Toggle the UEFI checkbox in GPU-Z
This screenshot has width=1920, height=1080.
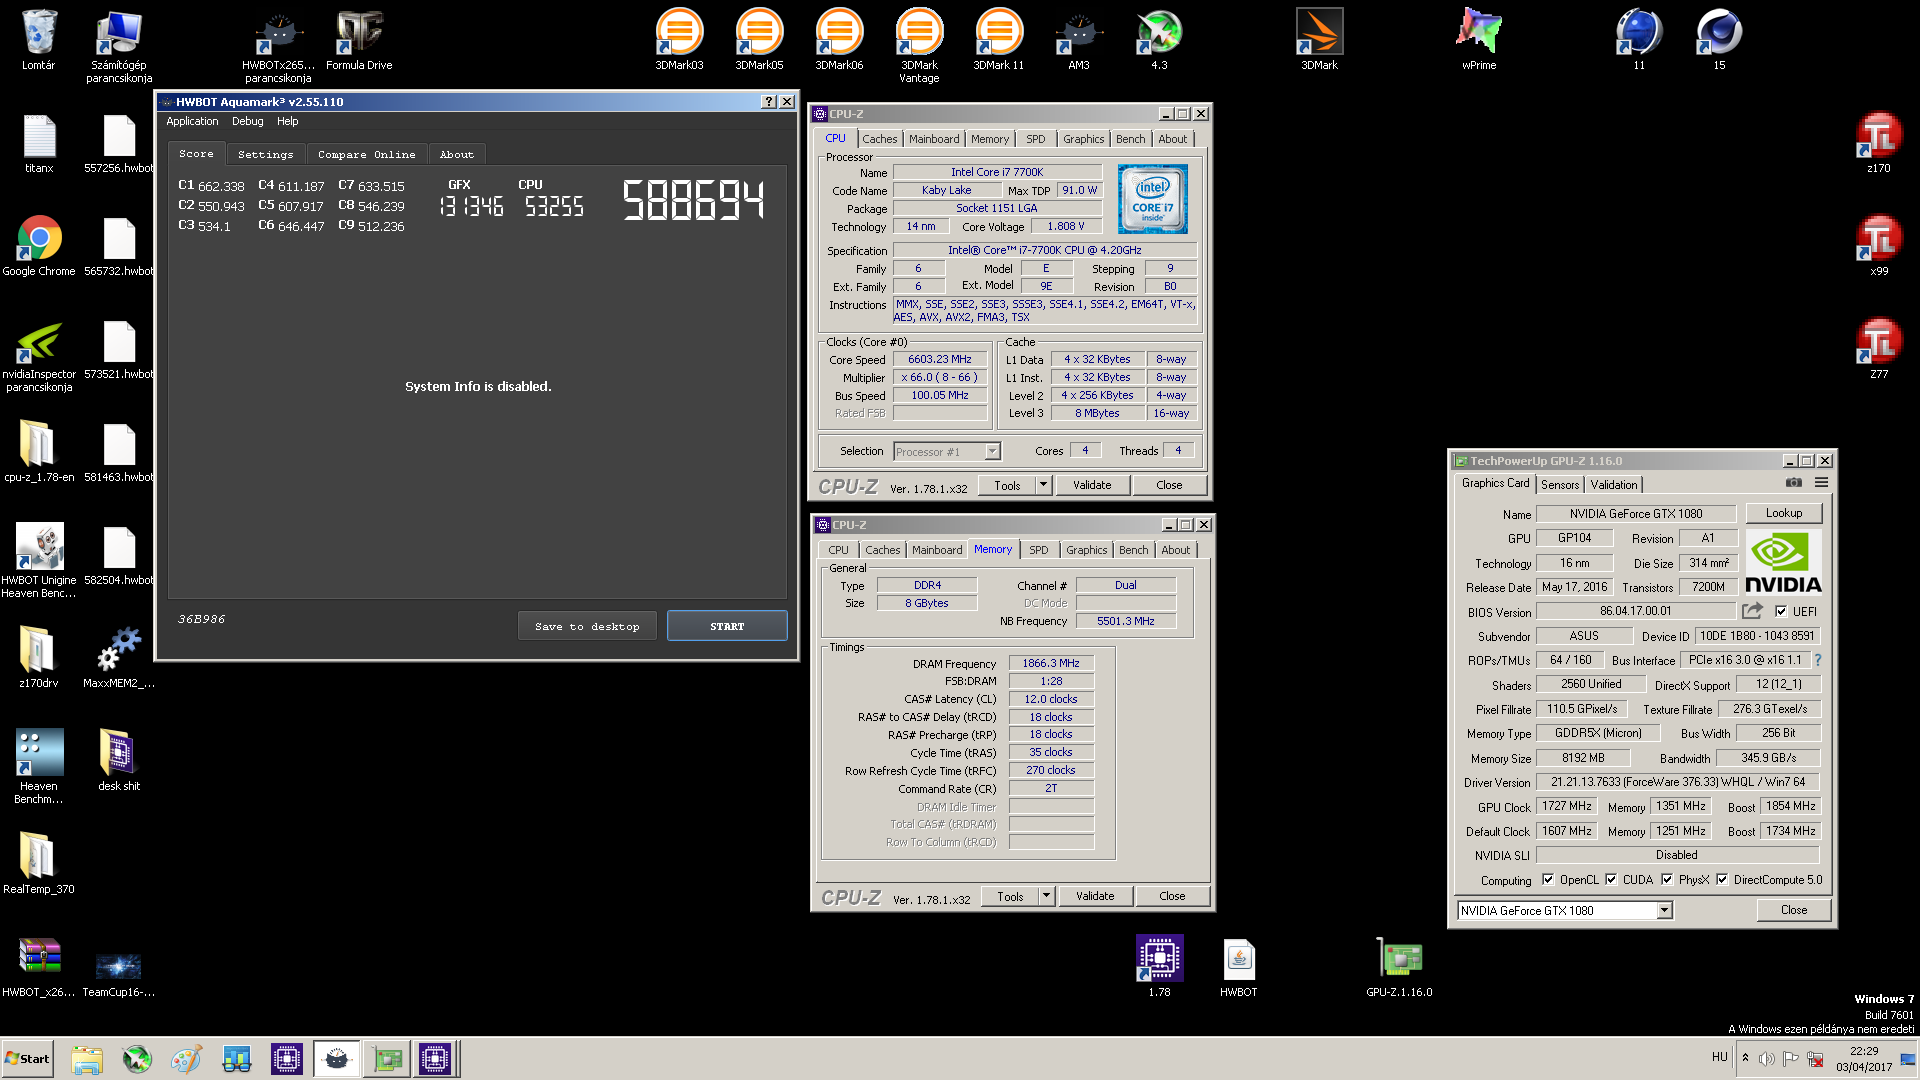pos(1781,612)
